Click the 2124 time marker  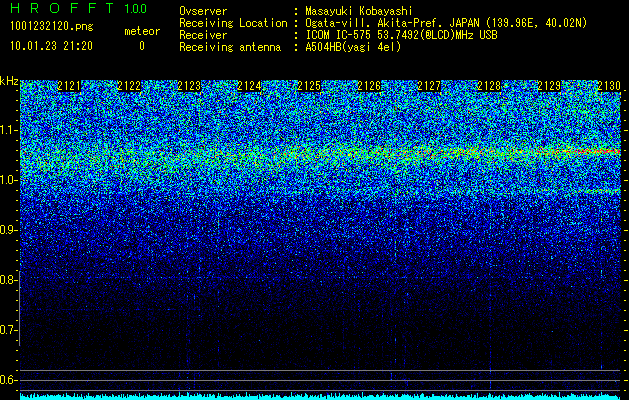coord(249,86)
